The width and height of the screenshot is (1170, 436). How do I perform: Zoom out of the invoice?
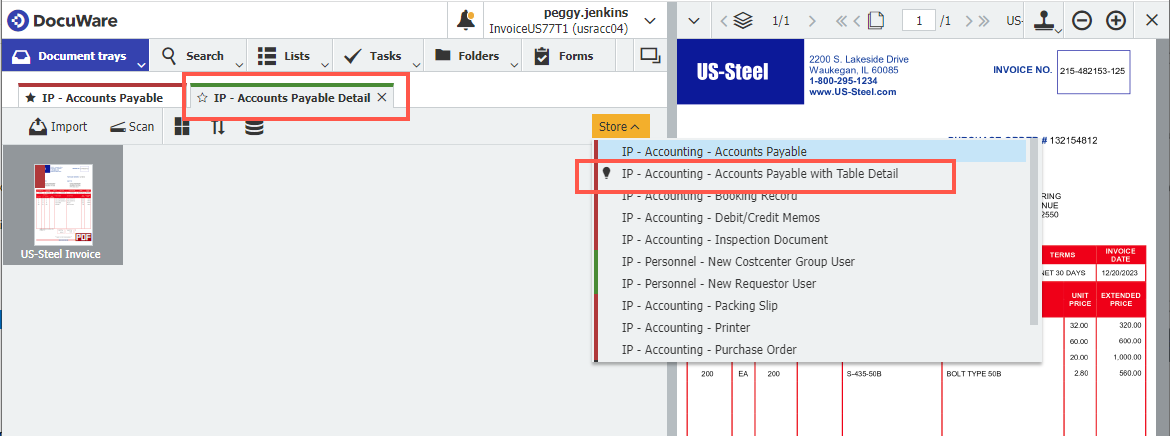coord(1081,21)
